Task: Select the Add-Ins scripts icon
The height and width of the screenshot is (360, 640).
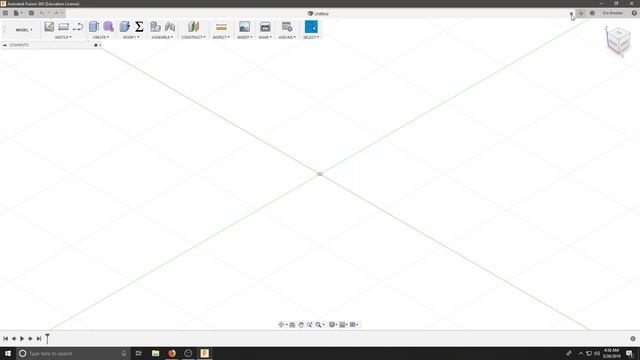Action: (287, 27)
